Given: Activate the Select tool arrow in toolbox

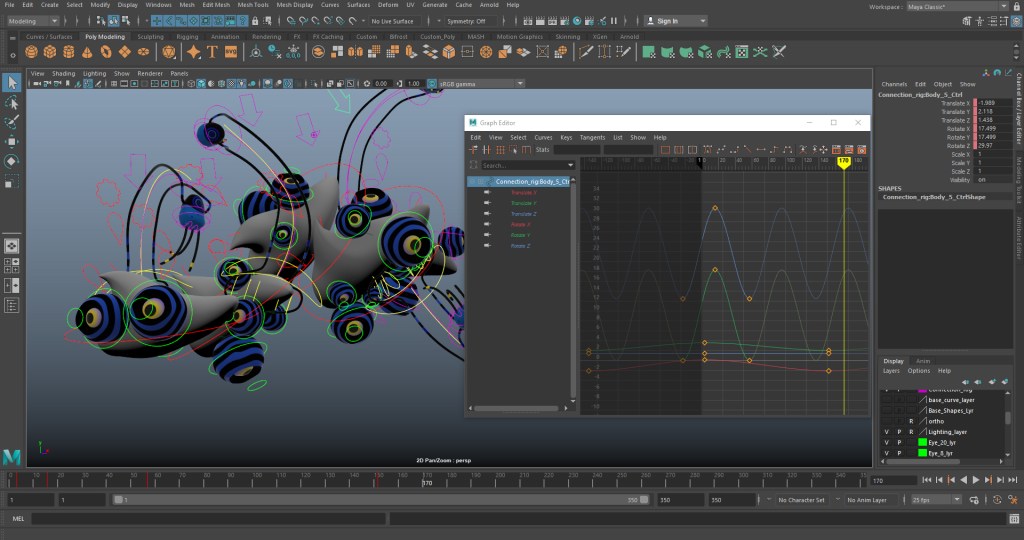Looking at the screenshot, I should [11, 83].
